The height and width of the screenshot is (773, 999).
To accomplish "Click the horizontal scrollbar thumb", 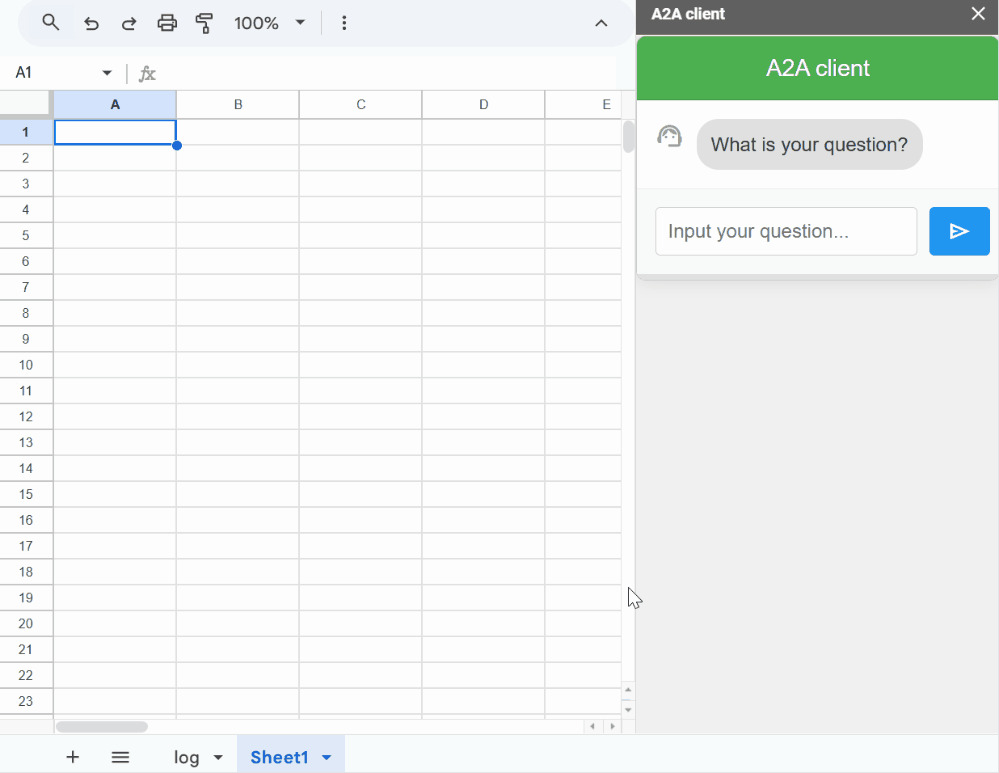I will 101,726.
